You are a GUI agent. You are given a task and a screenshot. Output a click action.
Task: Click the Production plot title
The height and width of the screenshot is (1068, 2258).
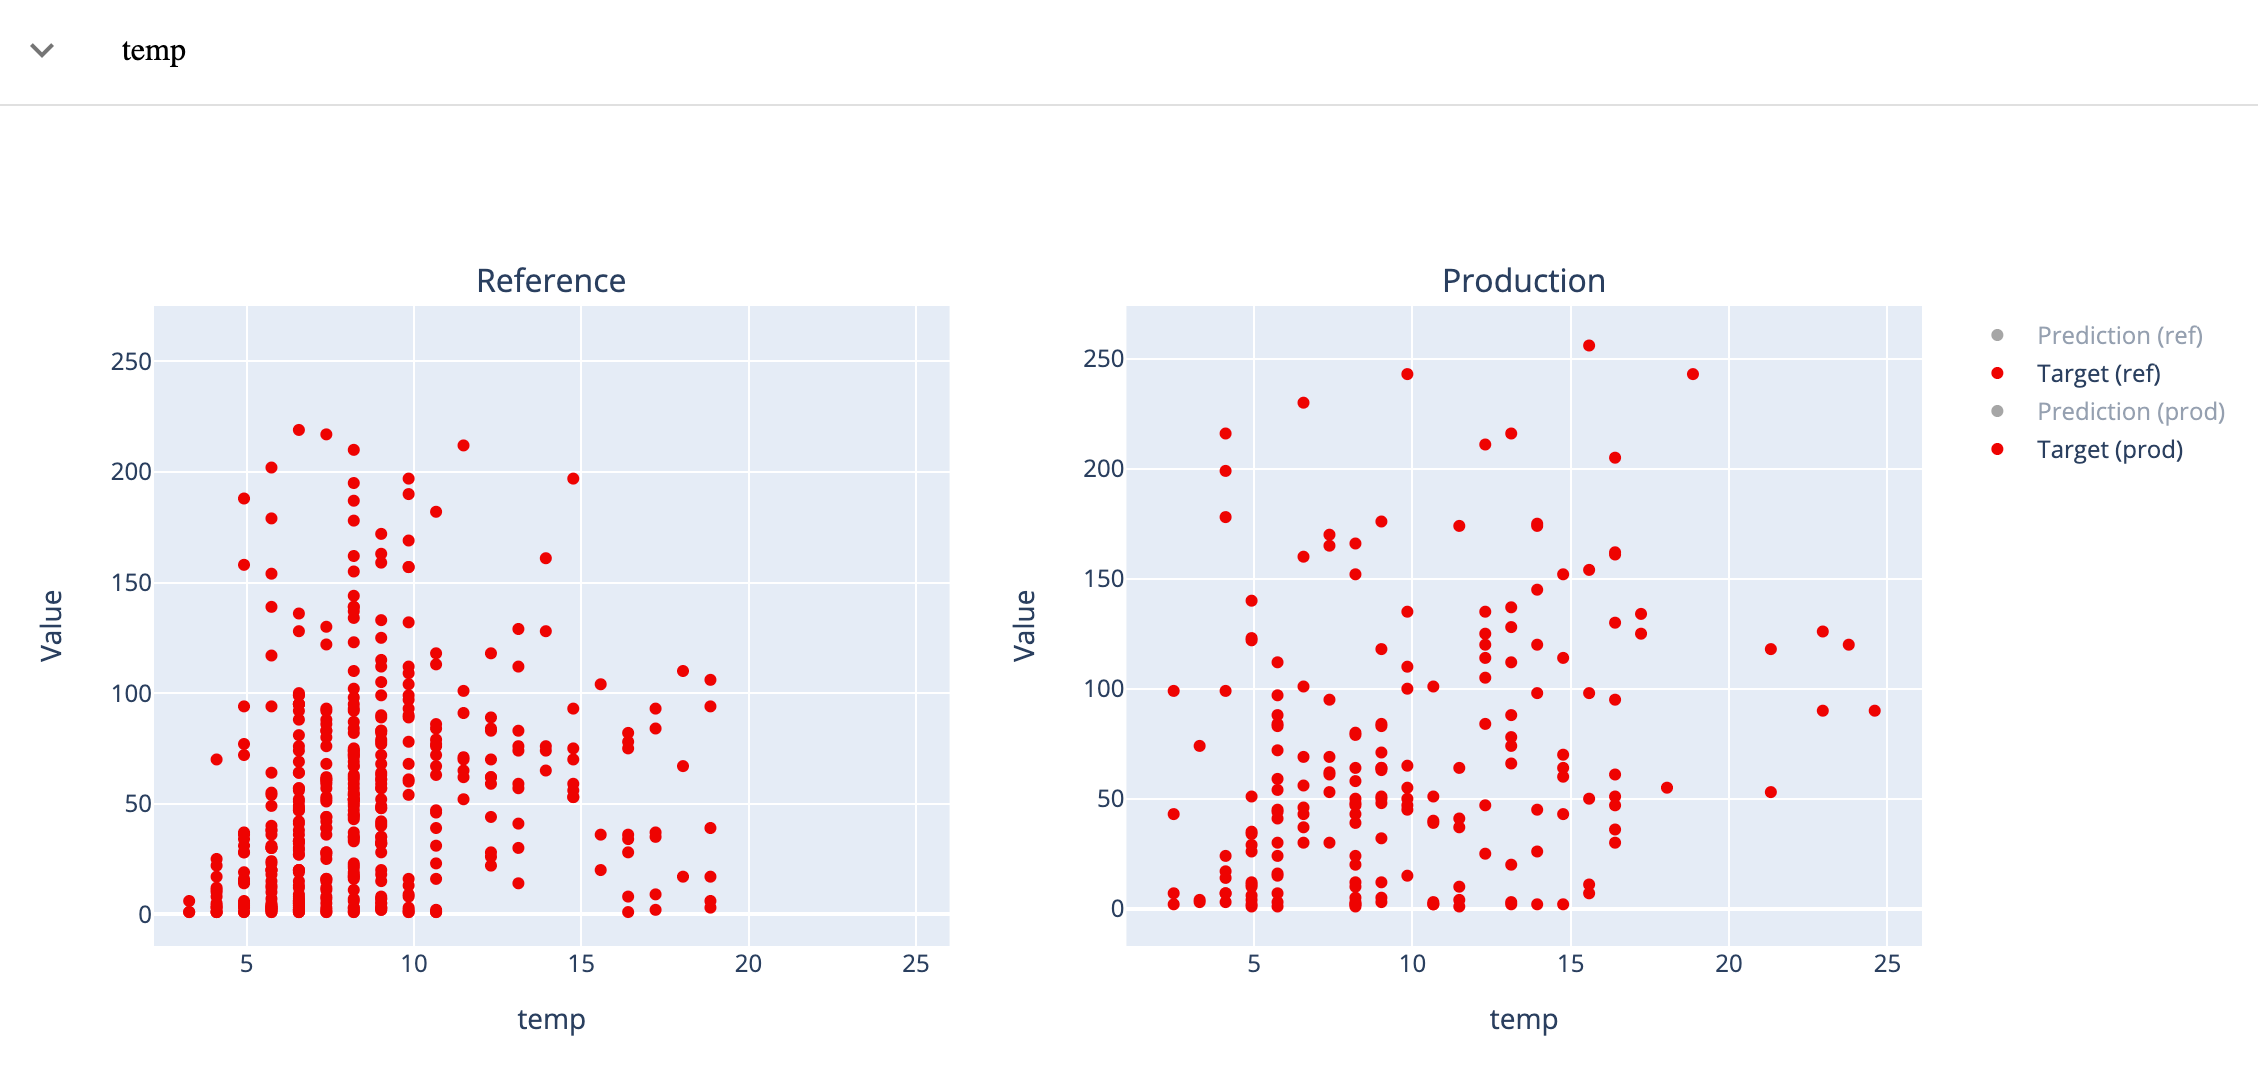coord(1523,281)
